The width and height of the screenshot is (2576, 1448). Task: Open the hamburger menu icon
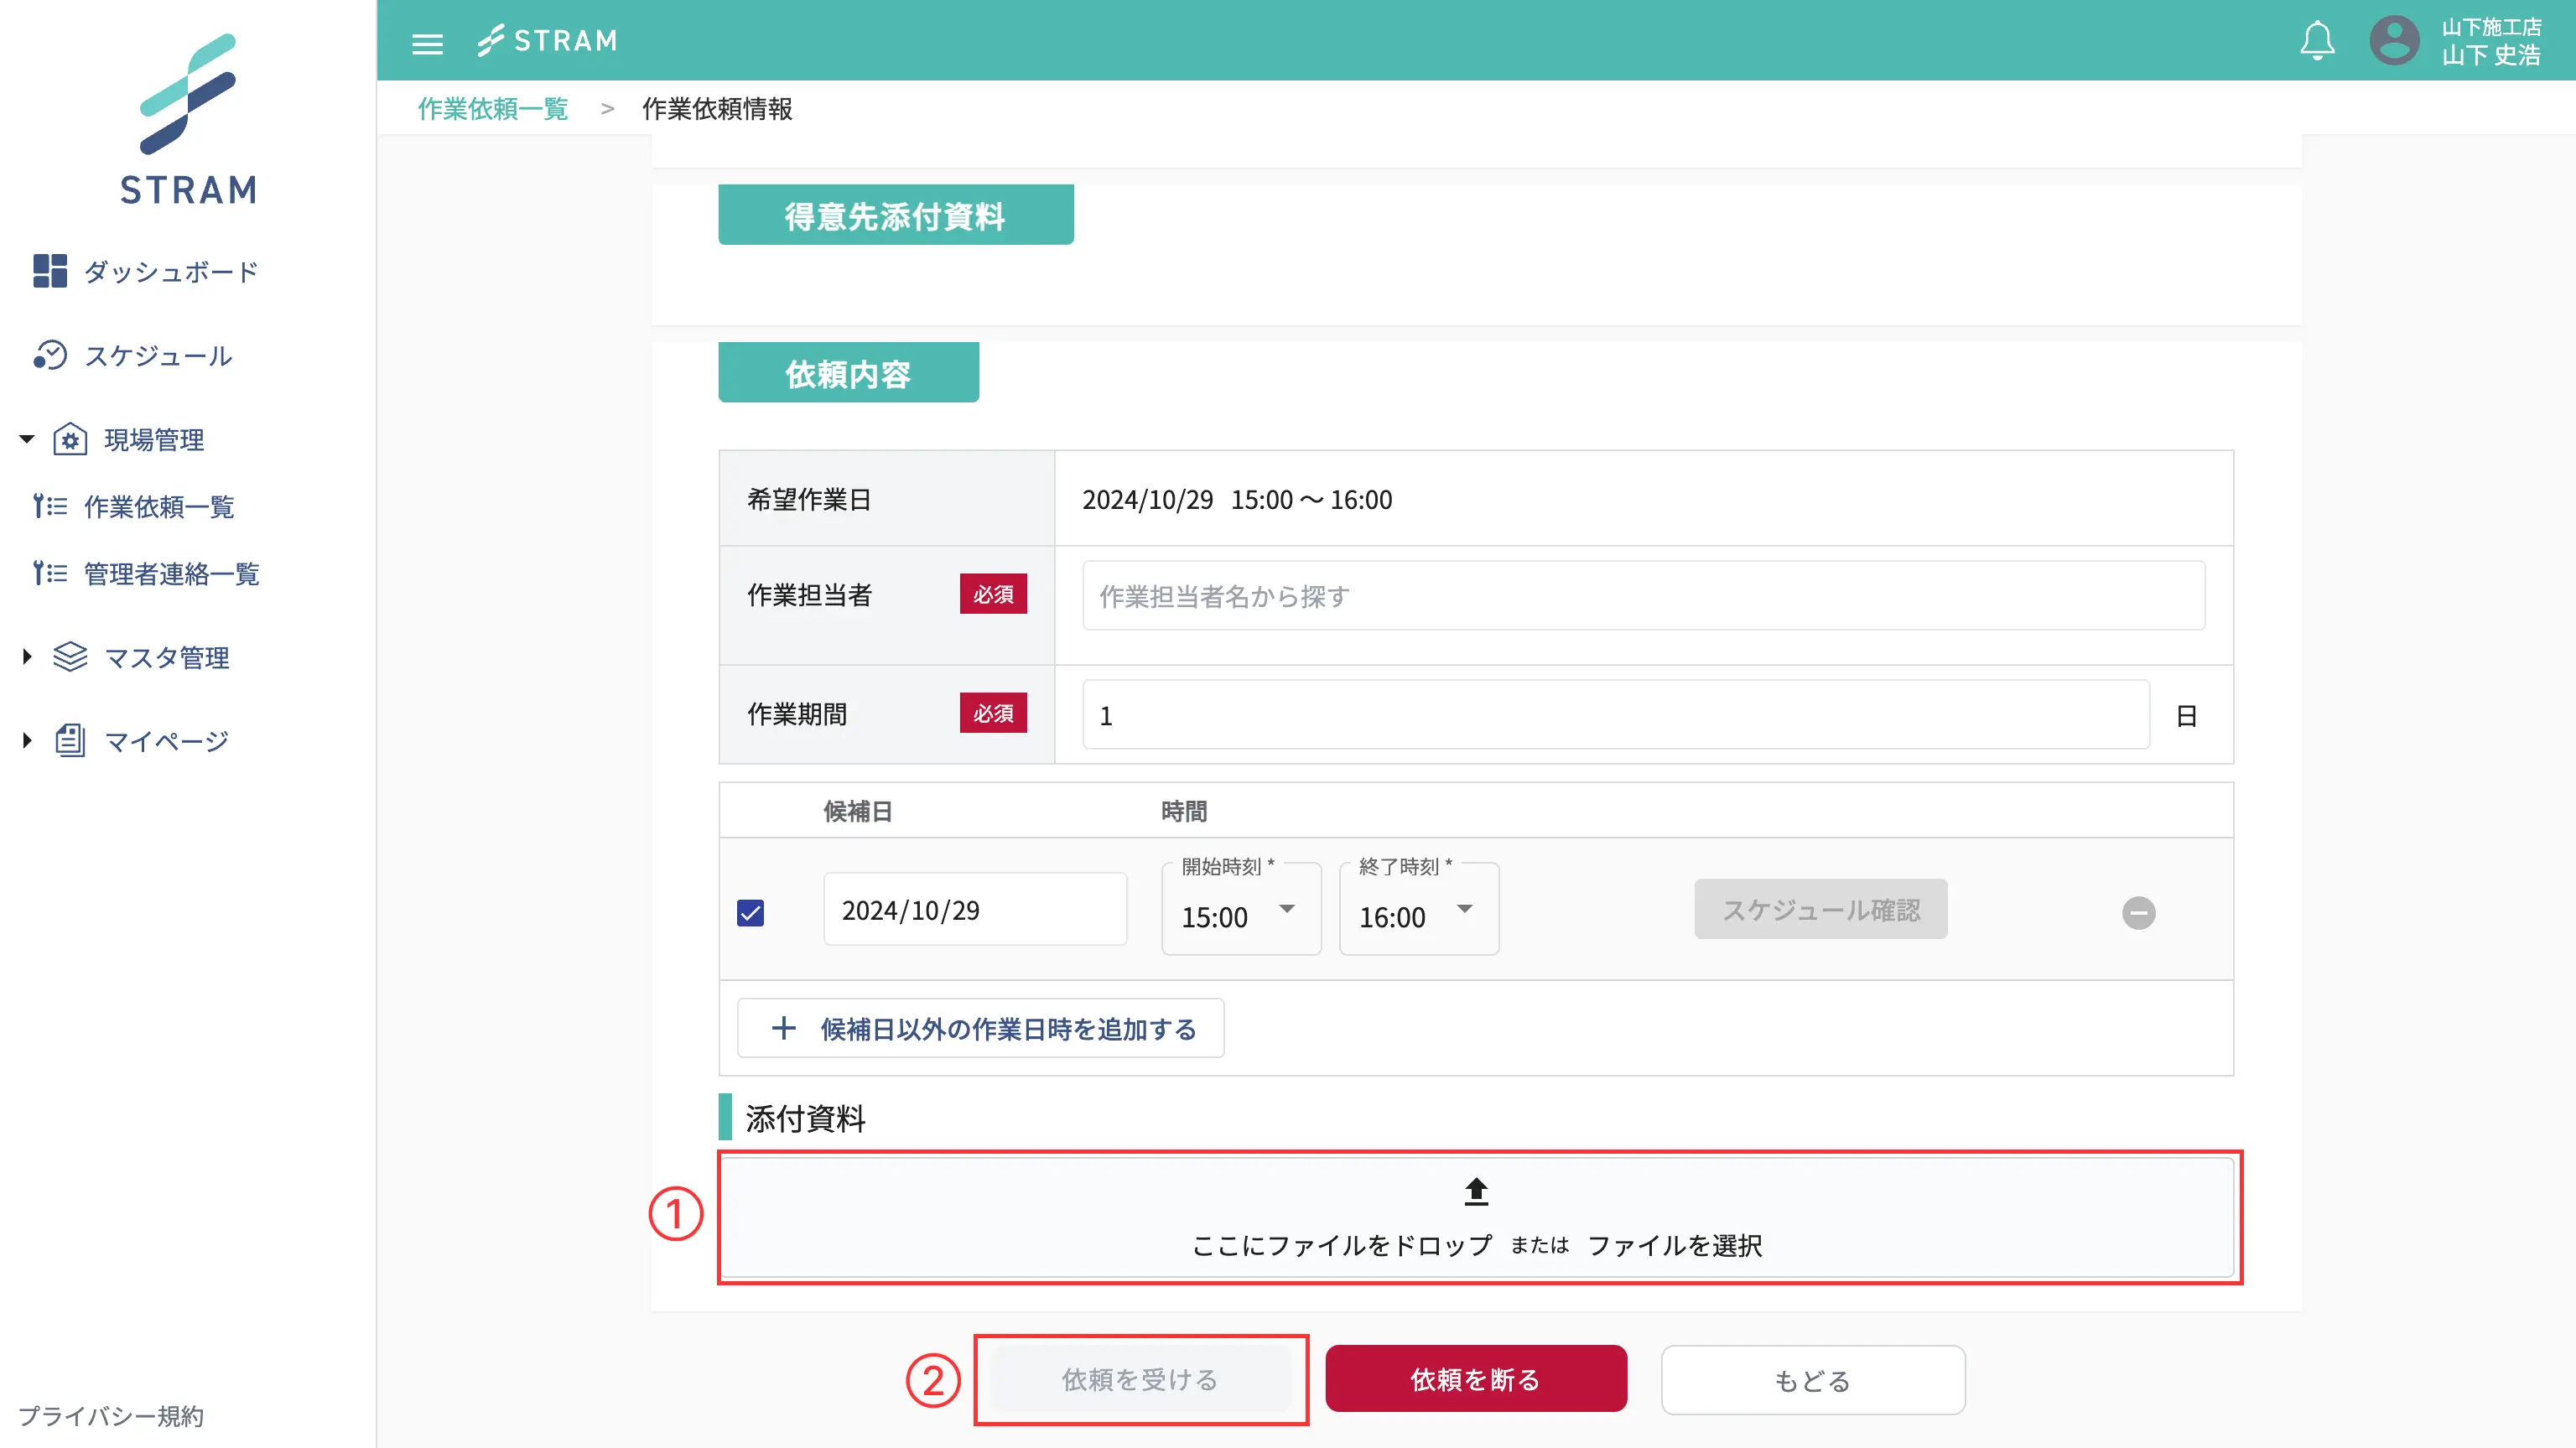pyautogui.click(x=427, y=43)
